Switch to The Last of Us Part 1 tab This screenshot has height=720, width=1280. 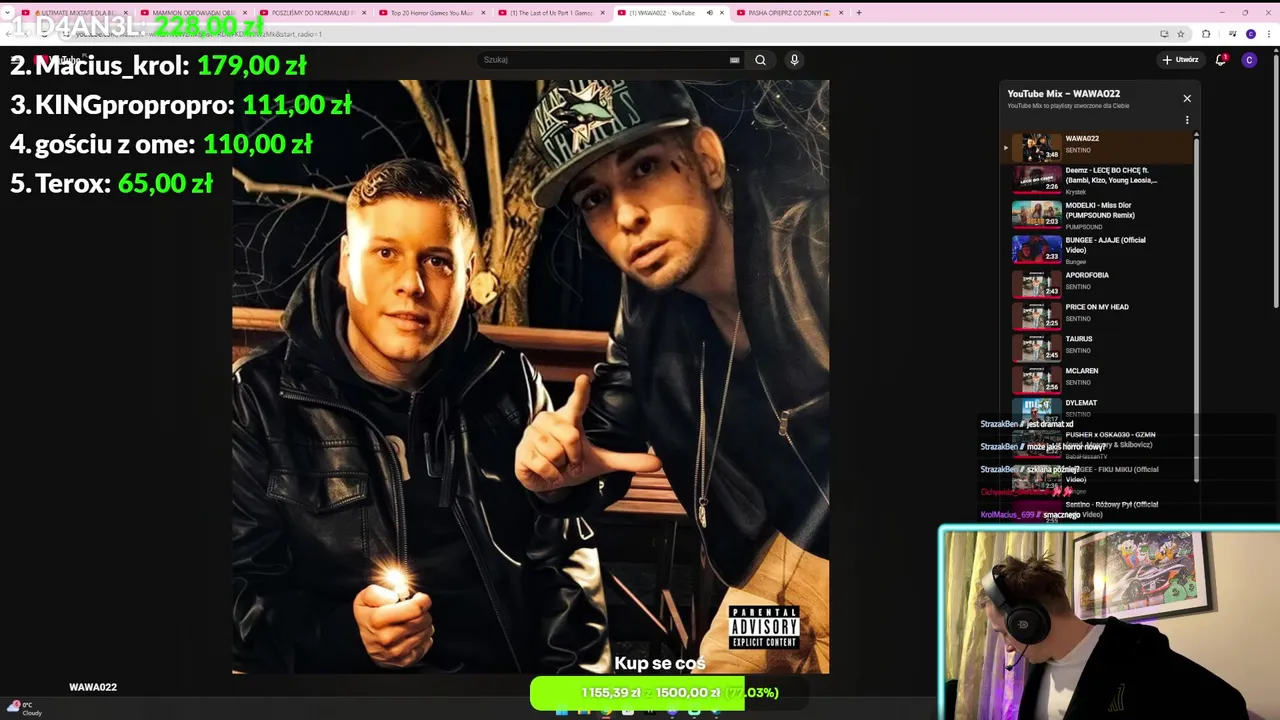coord(551,13)
